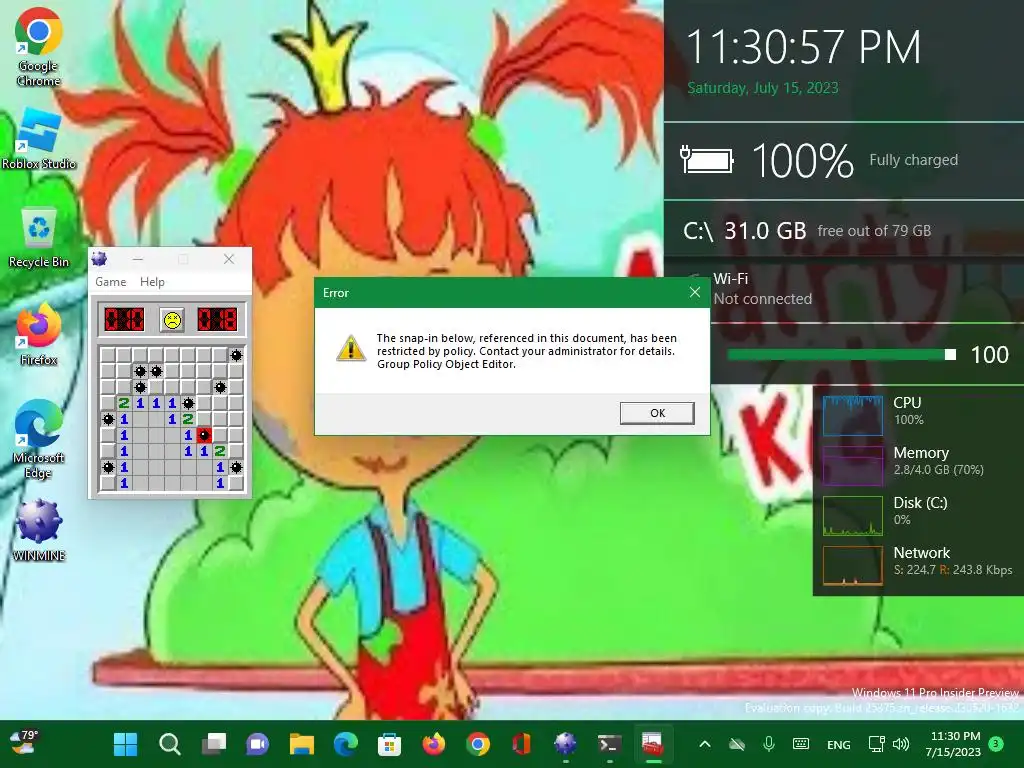This screenshot has width=1024, height=768.
Task: Open notification badge showing 3
Action: 995,743
